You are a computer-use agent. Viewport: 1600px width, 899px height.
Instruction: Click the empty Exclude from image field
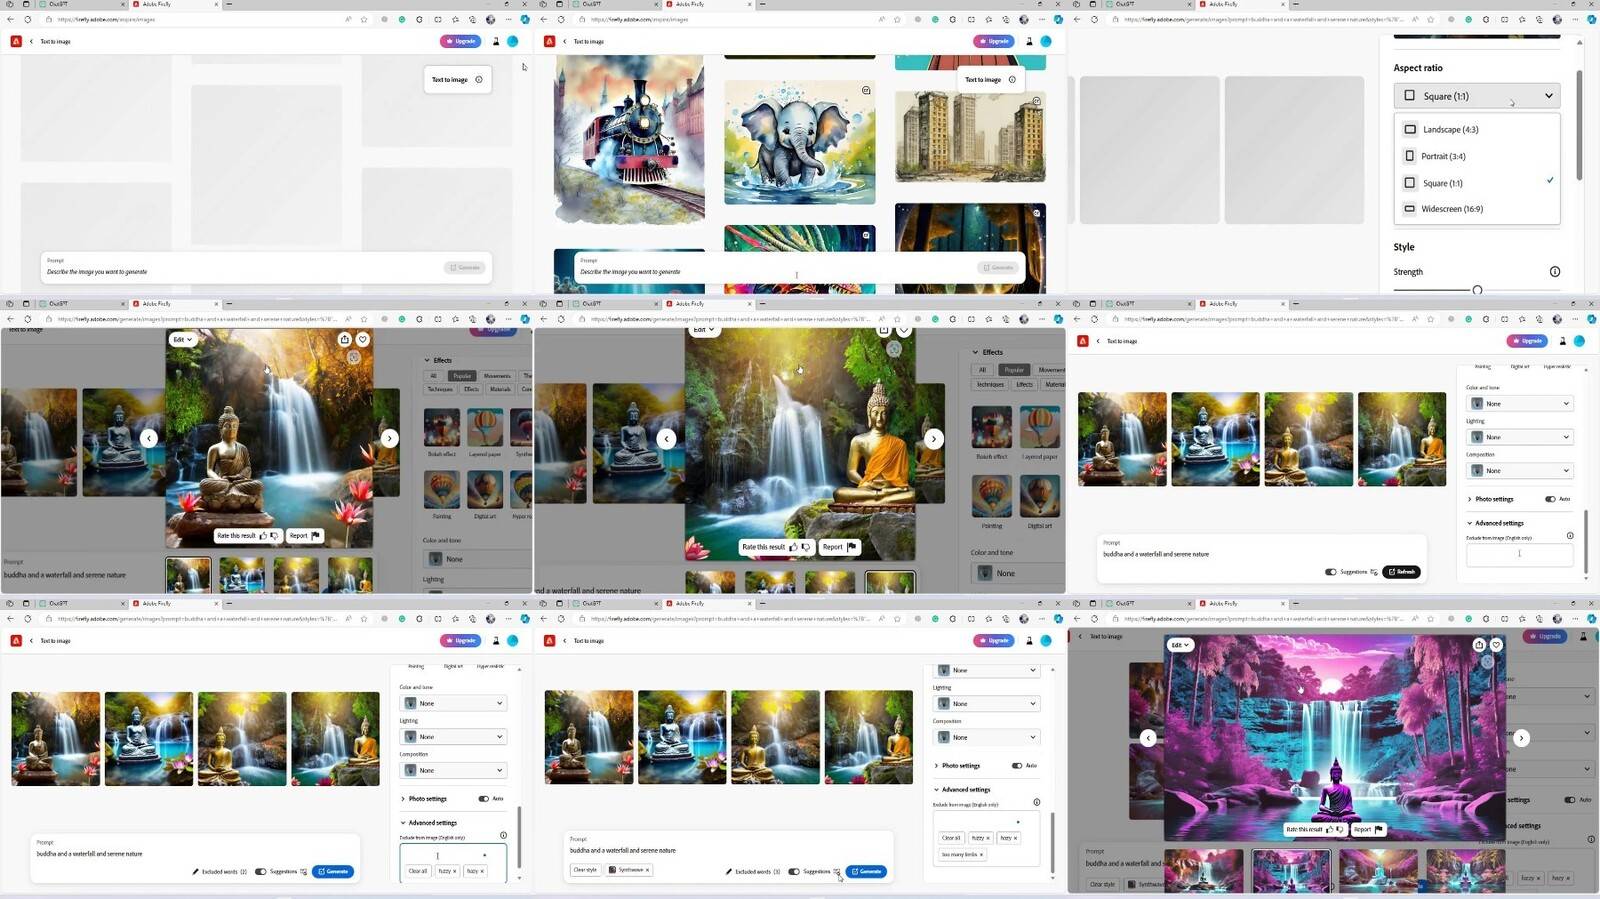pyautogui.click(x=1519, y=554)
